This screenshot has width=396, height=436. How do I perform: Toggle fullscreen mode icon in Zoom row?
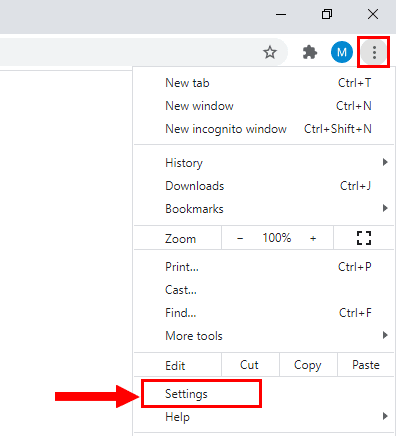coord(364,238)
